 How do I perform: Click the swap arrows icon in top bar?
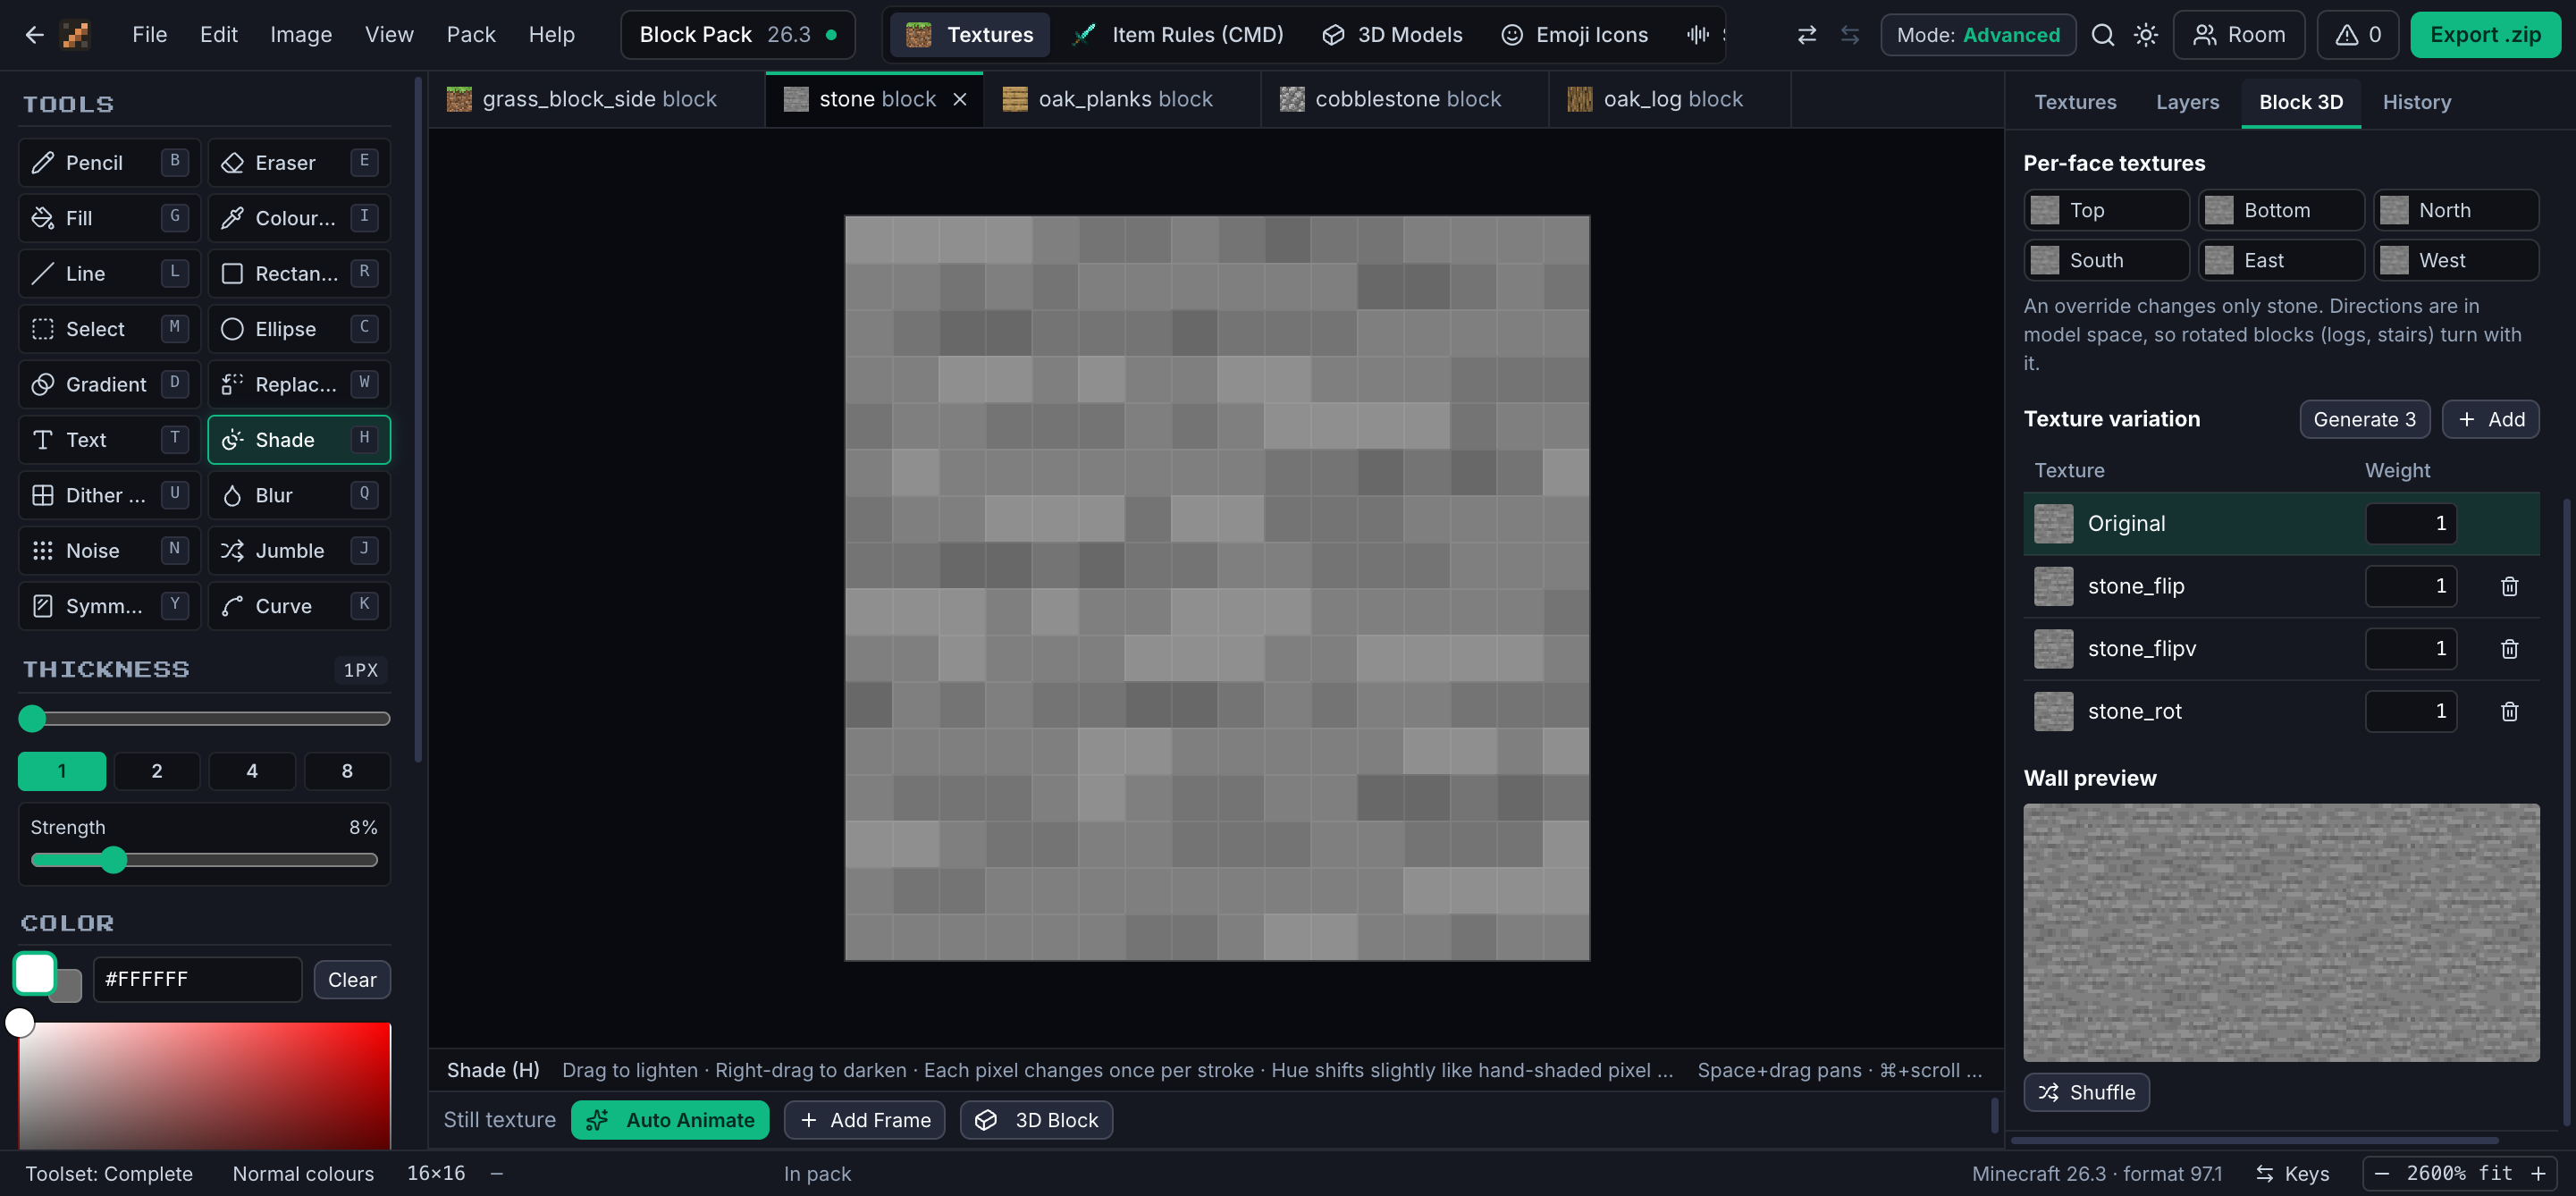click(1806, 35)
